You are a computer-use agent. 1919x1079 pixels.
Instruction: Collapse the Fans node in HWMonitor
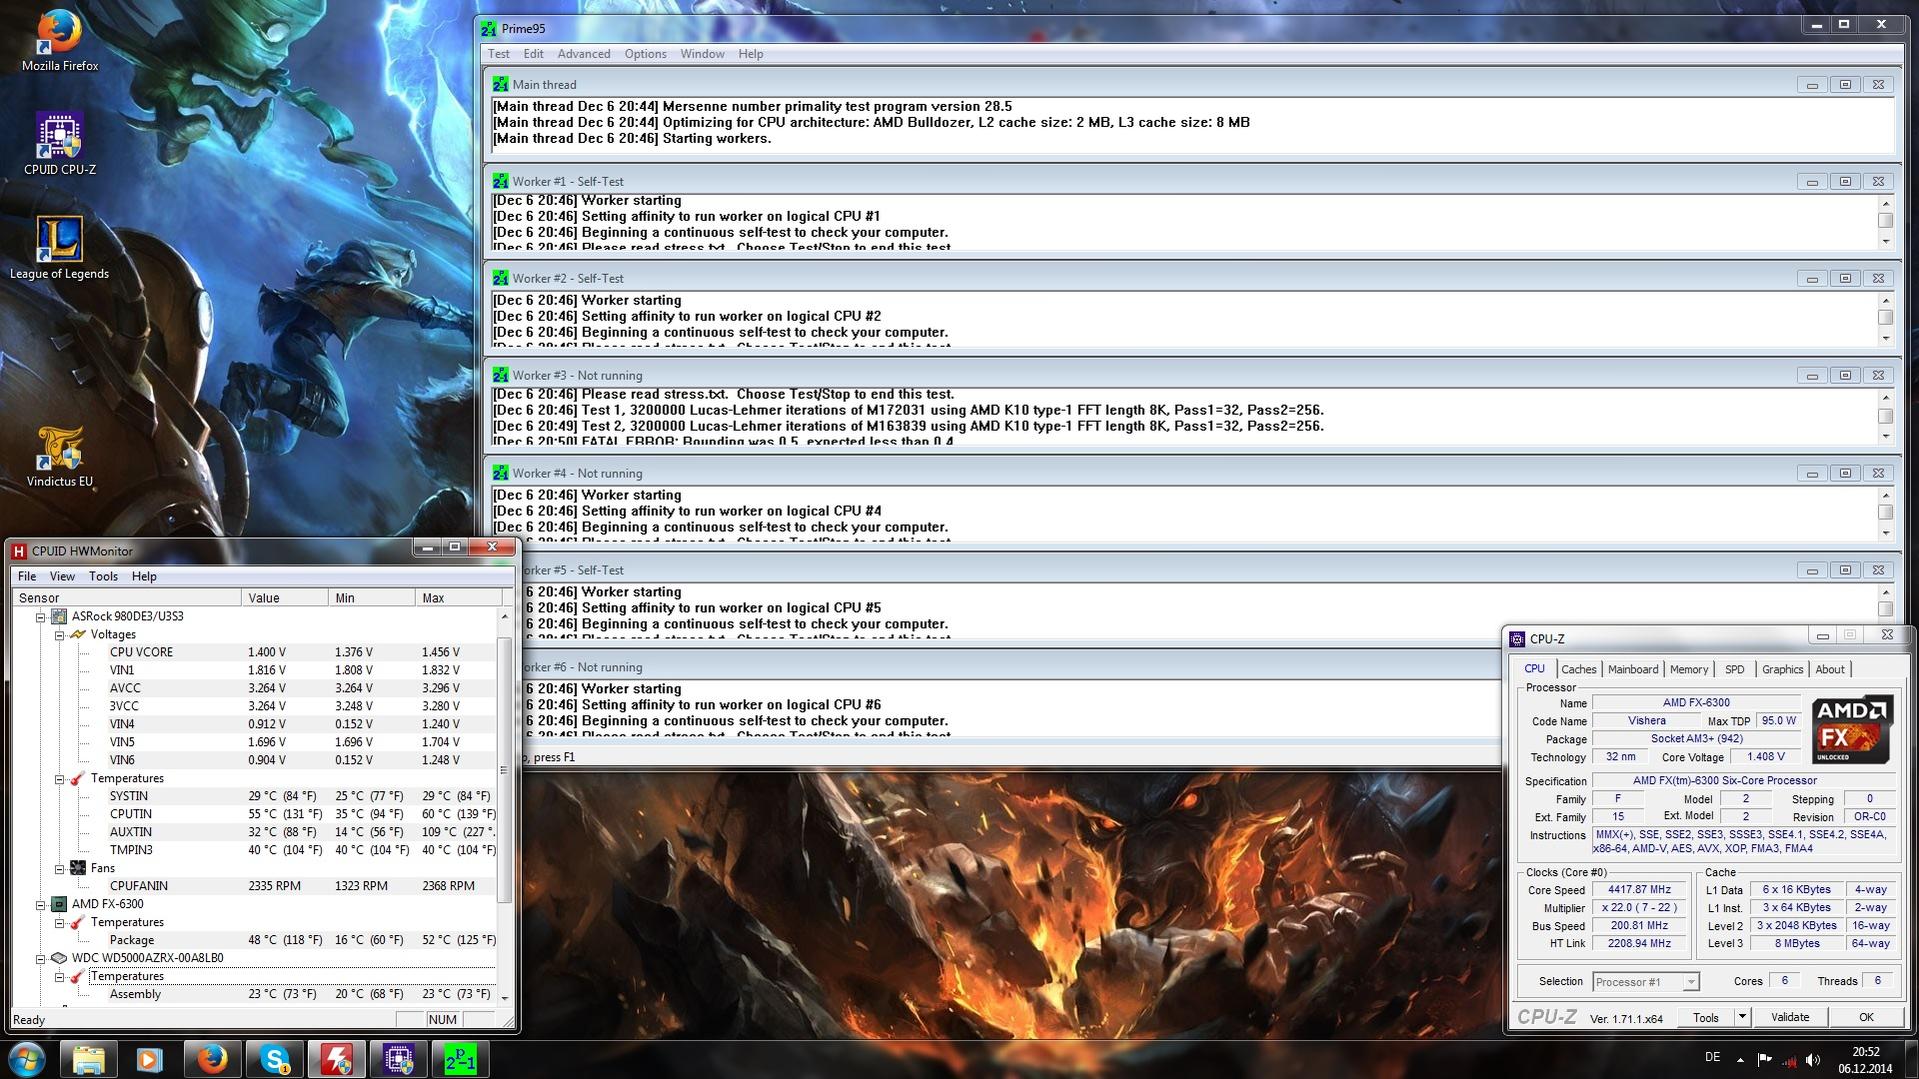coord(59,869)
